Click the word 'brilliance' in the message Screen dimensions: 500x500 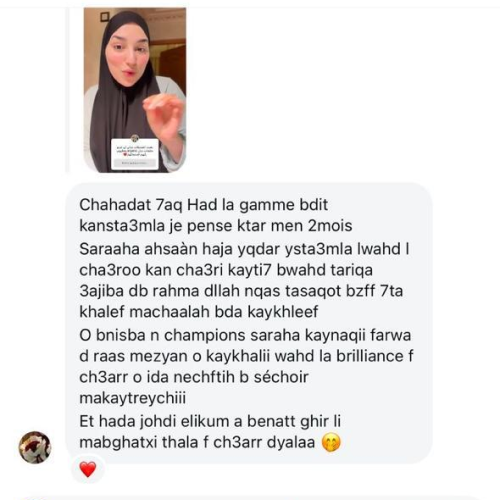370,356
